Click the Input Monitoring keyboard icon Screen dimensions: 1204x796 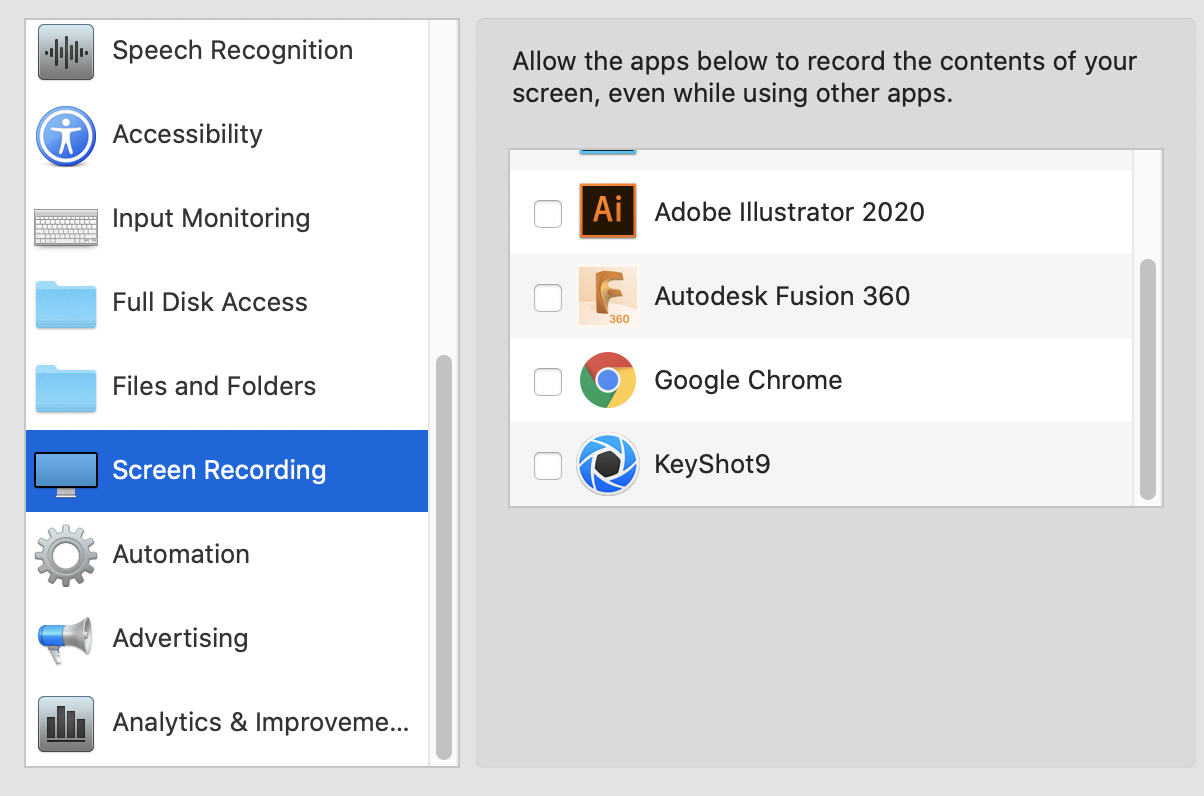click(66, 227)
